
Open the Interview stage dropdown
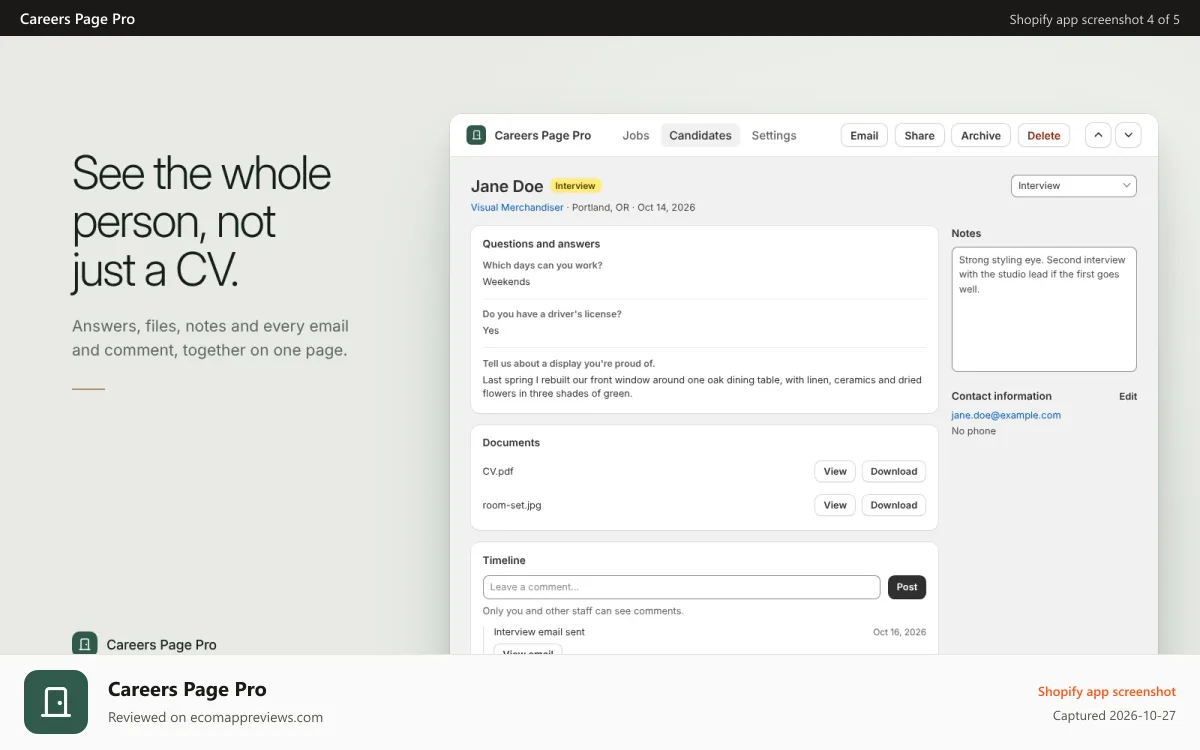tap(1074, 185)
